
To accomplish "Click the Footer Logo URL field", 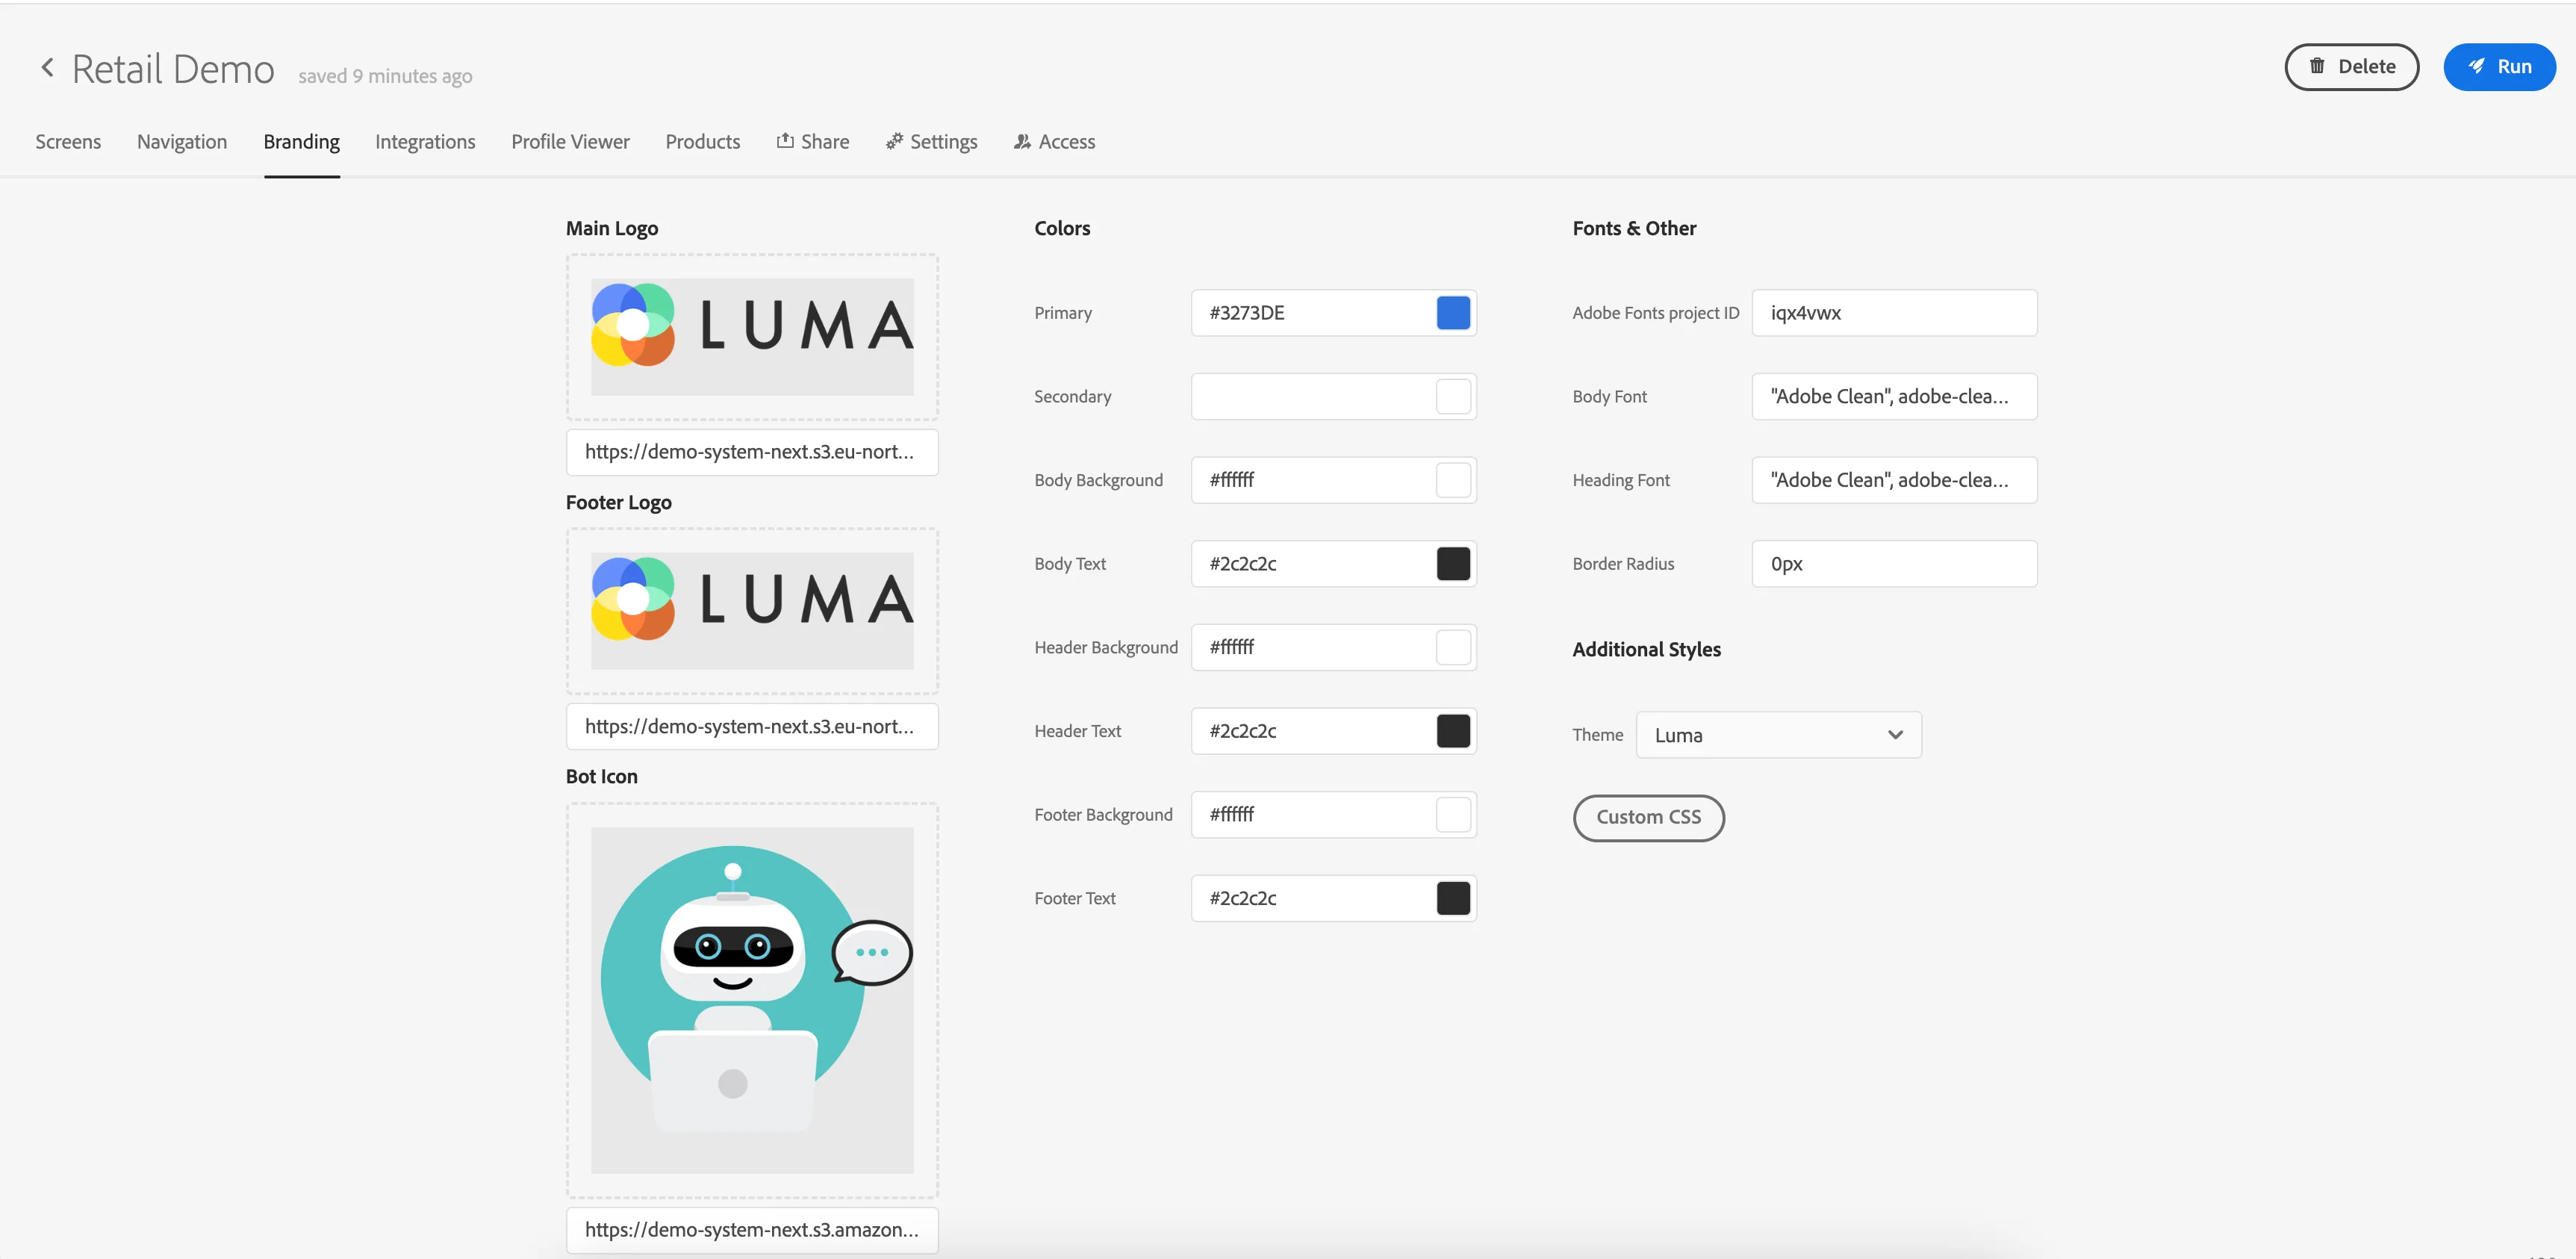I will click(752, 727).
